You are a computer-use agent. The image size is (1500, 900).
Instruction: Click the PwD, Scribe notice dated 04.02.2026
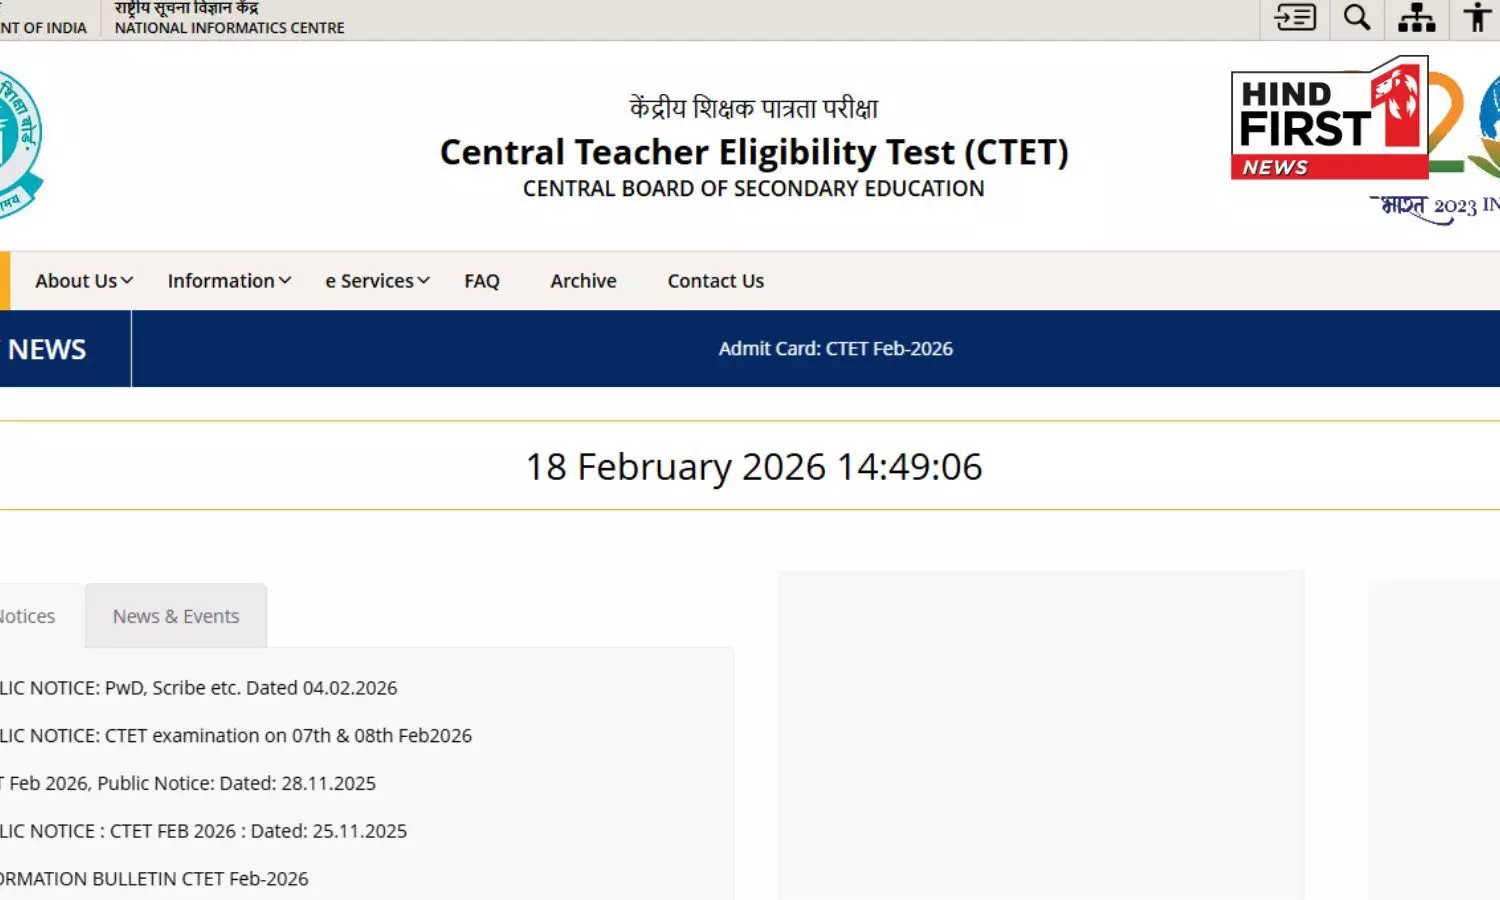coord(198,687)
